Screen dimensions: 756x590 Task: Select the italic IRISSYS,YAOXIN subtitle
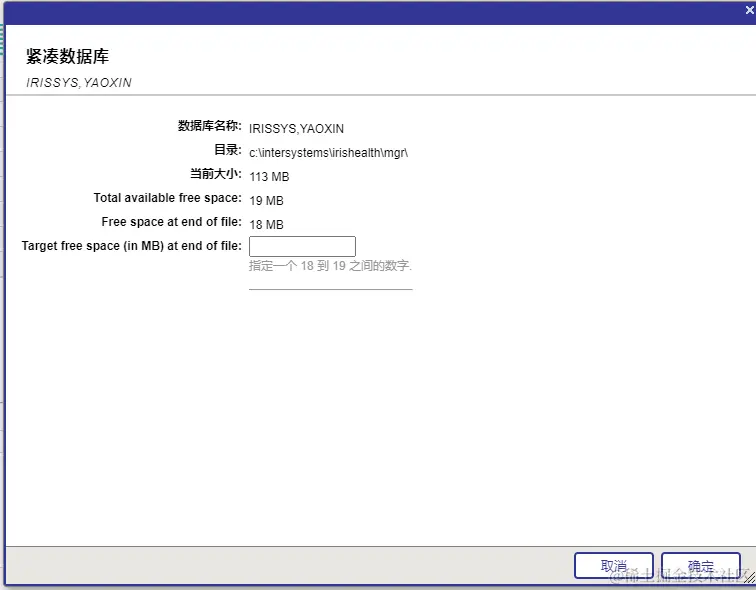pos(79,83)
